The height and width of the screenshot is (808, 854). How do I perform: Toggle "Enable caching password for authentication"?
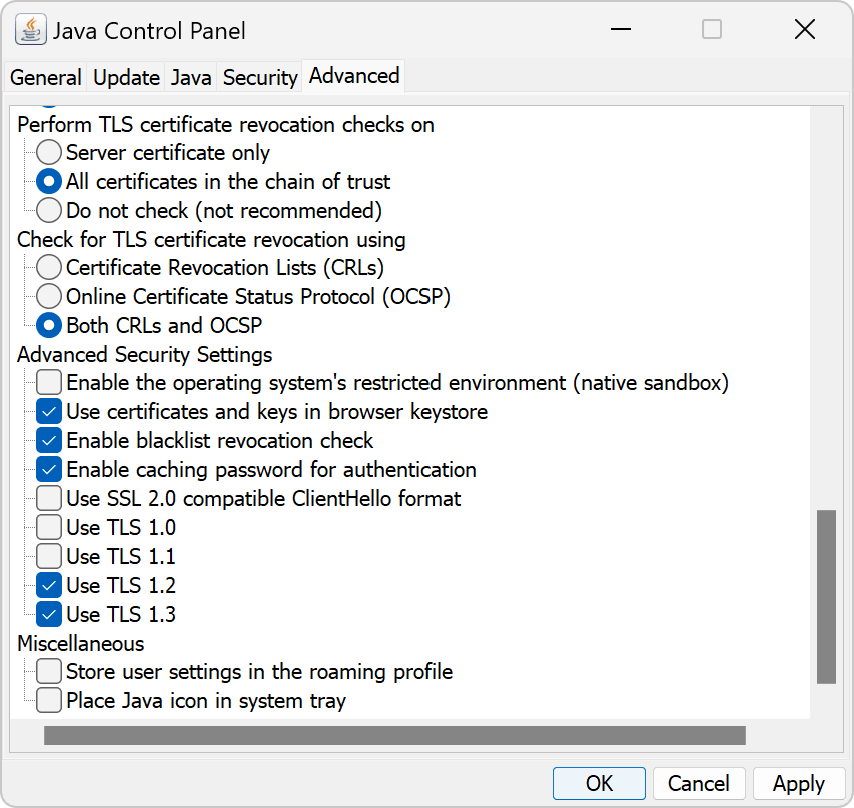(x=48, y=469)
